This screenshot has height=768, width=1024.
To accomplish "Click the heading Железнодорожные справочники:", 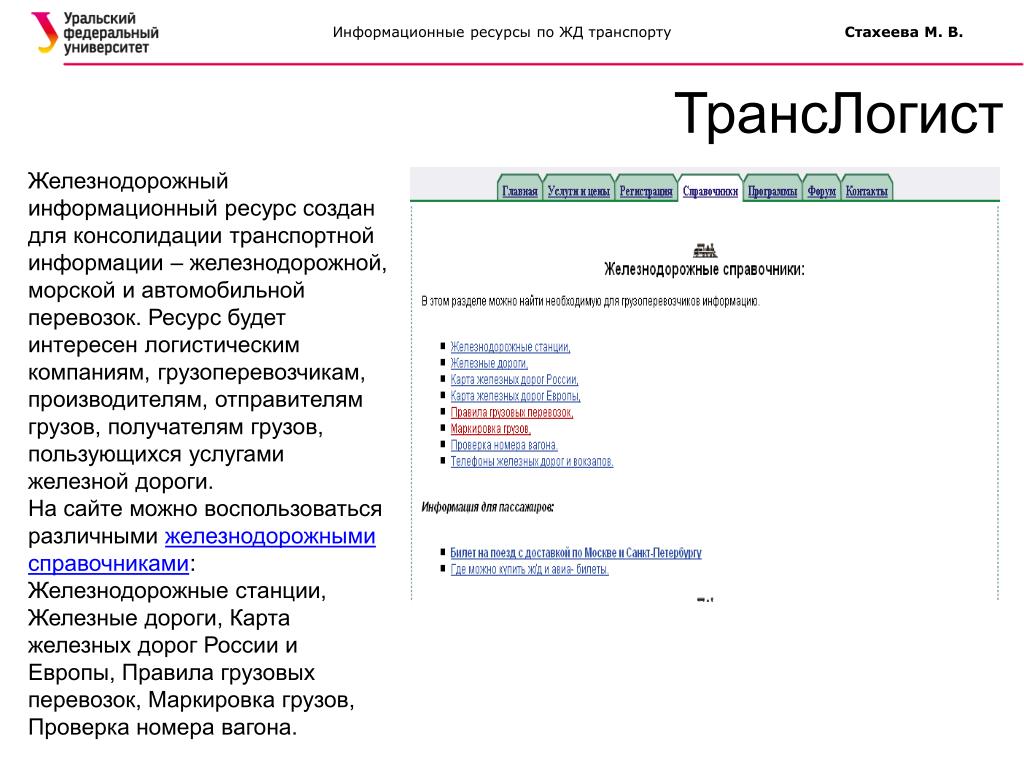I will (x=704, y=269).
